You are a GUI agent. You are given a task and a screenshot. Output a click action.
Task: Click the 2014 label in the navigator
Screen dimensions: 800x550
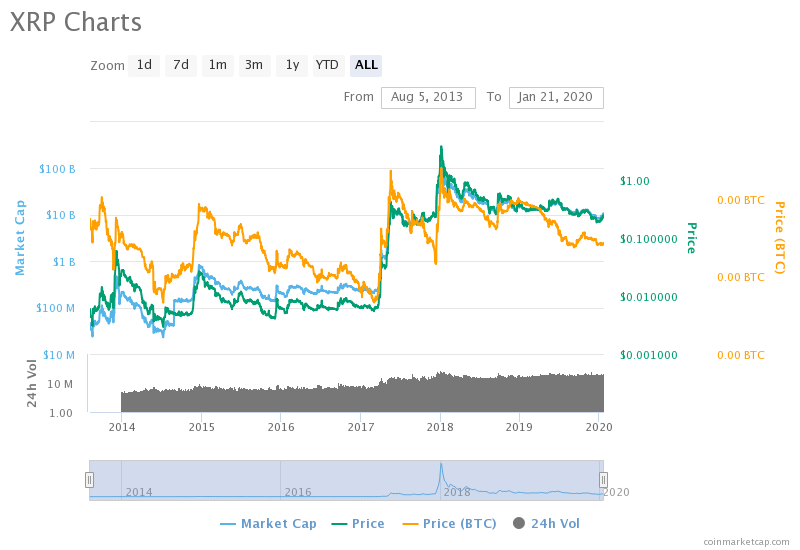[139, 492]
